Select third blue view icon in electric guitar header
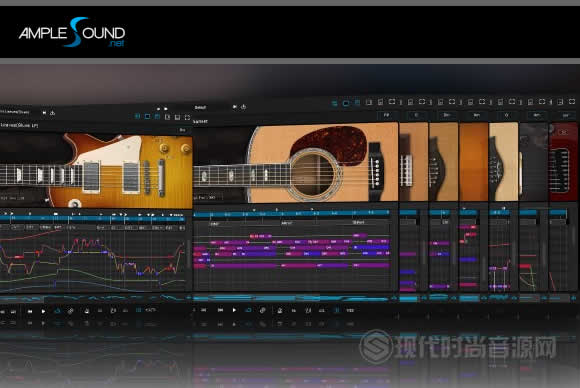Image resolution: width=580 pixels, height=388 pixels. pyautogui.click(x=157, y=117)
